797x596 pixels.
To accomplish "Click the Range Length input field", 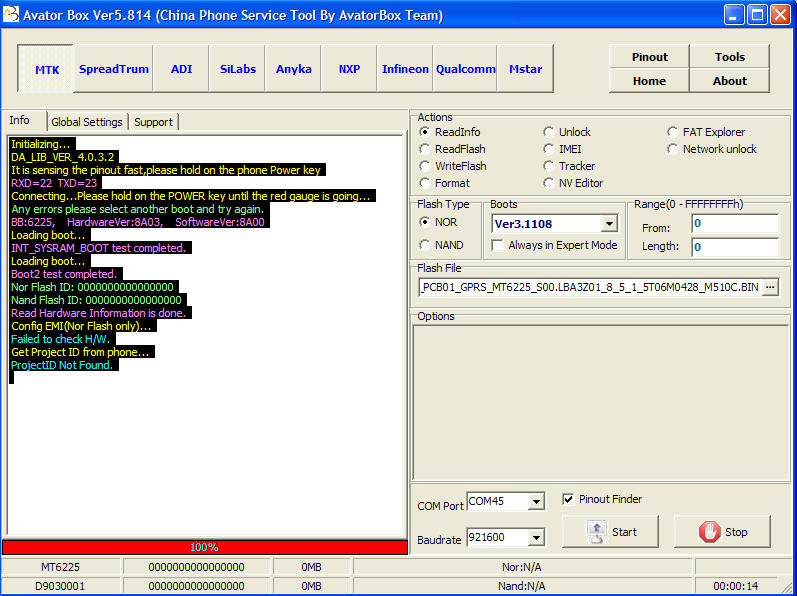I will tap(735, 247).
